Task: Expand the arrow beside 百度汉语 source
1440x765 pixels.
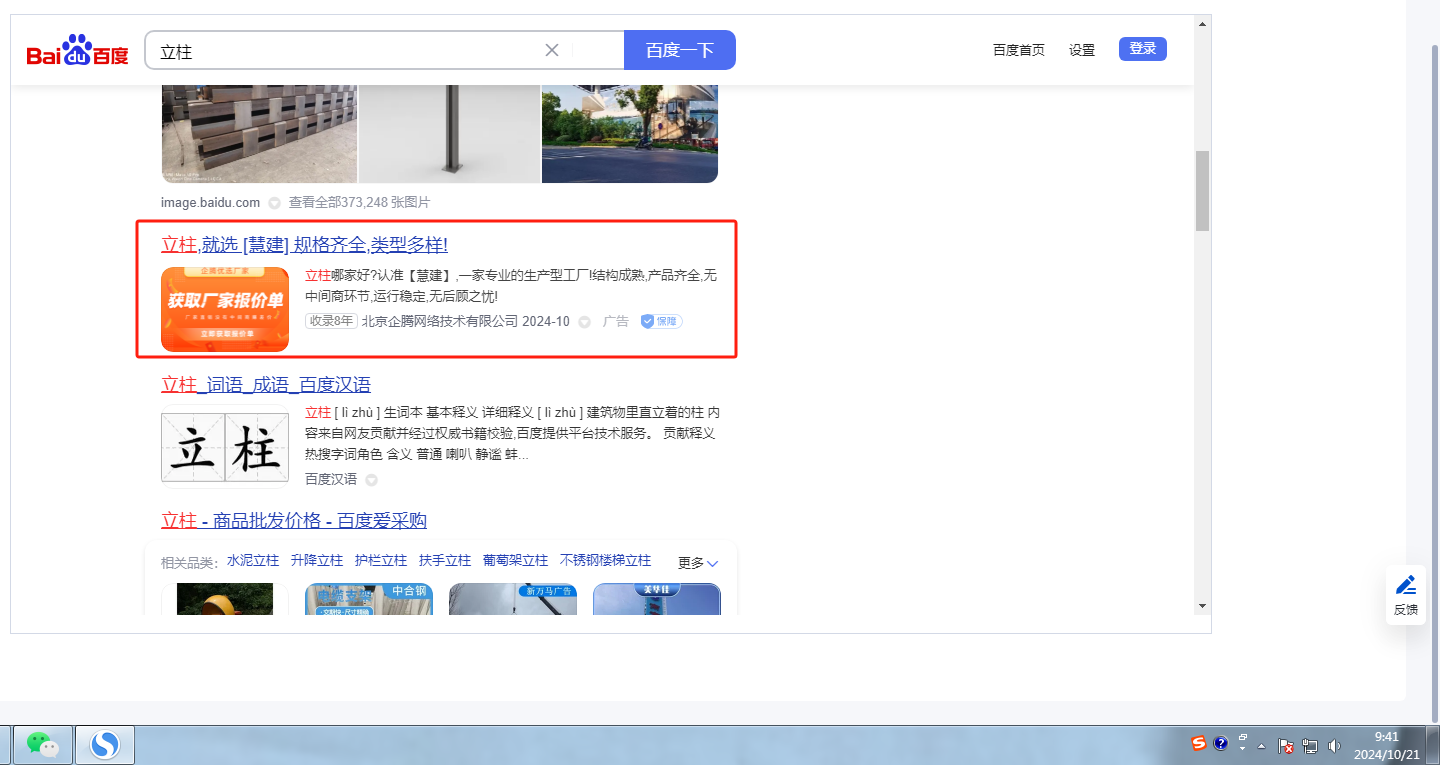Action: (x=371, y=480)
